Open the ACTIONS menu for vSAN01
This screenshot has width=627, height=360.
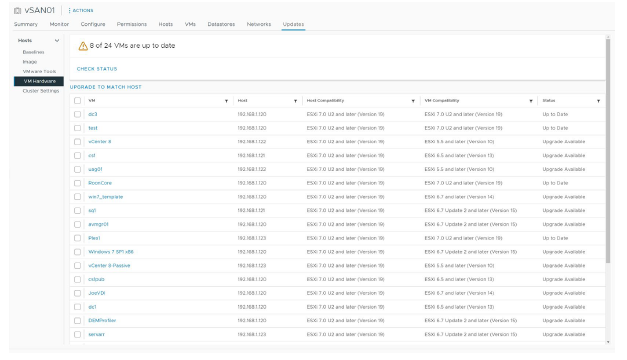click(81, 10)
